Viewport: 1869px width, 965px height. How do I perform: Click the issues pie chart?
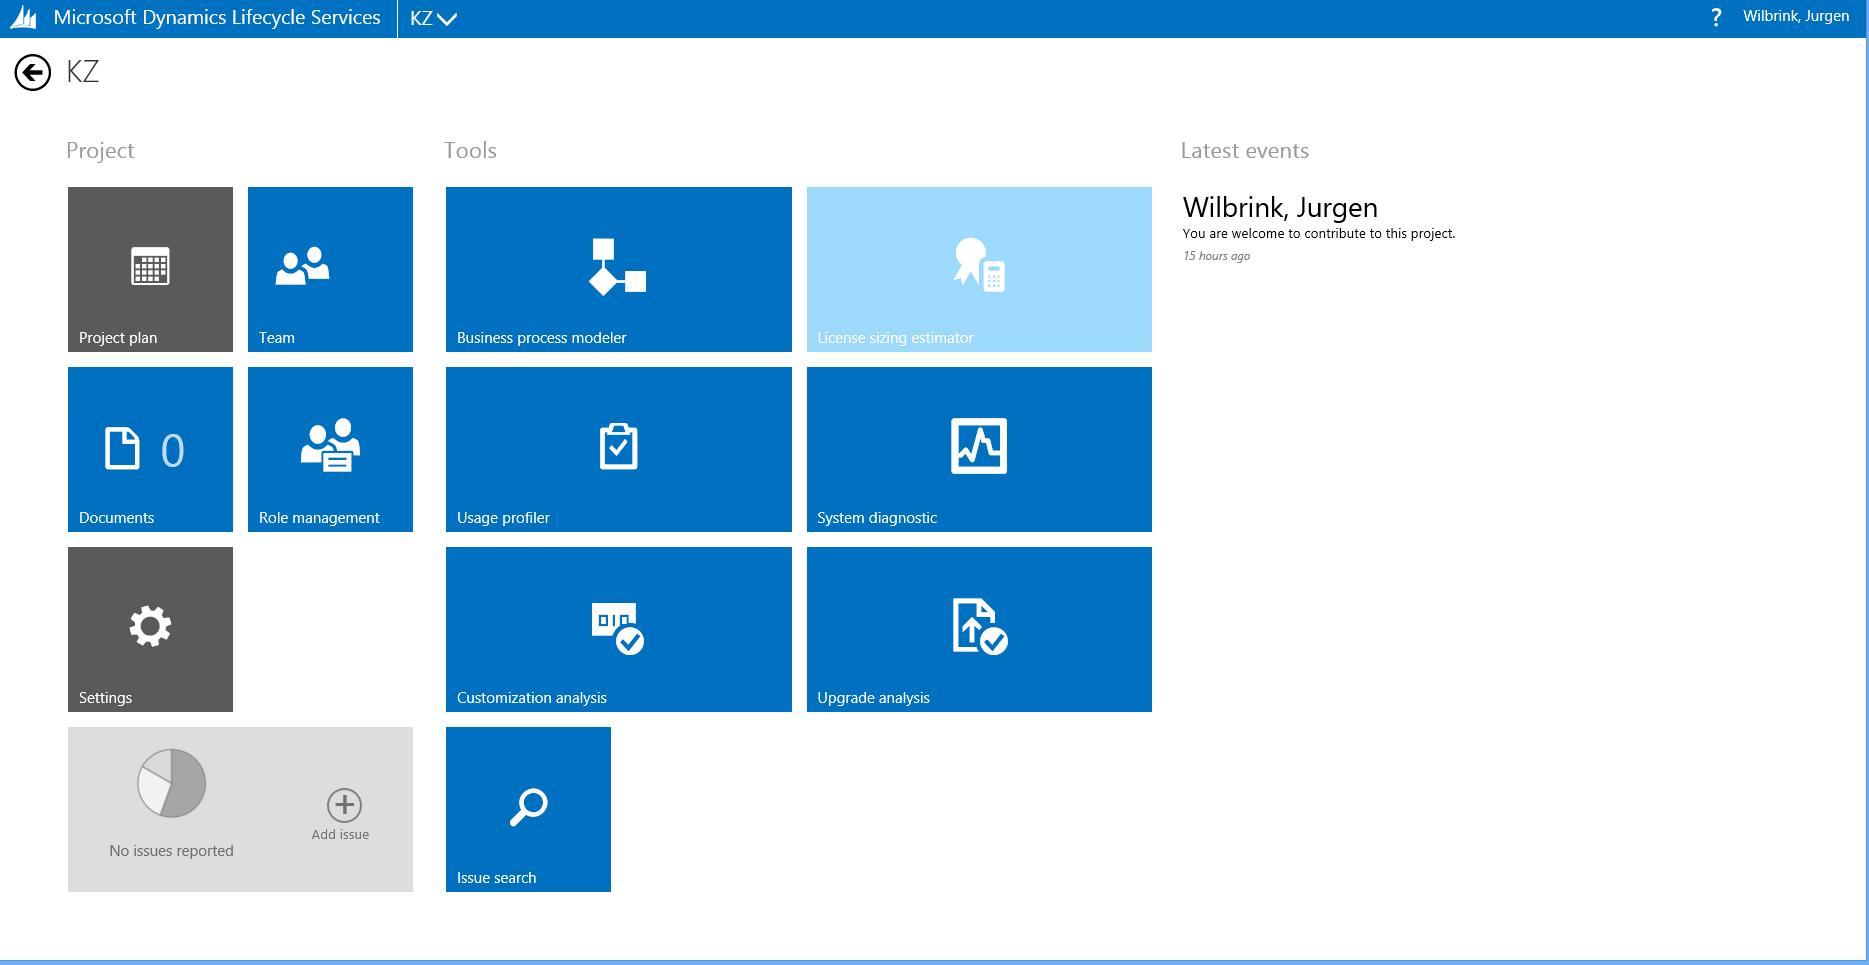coord(172,783)
